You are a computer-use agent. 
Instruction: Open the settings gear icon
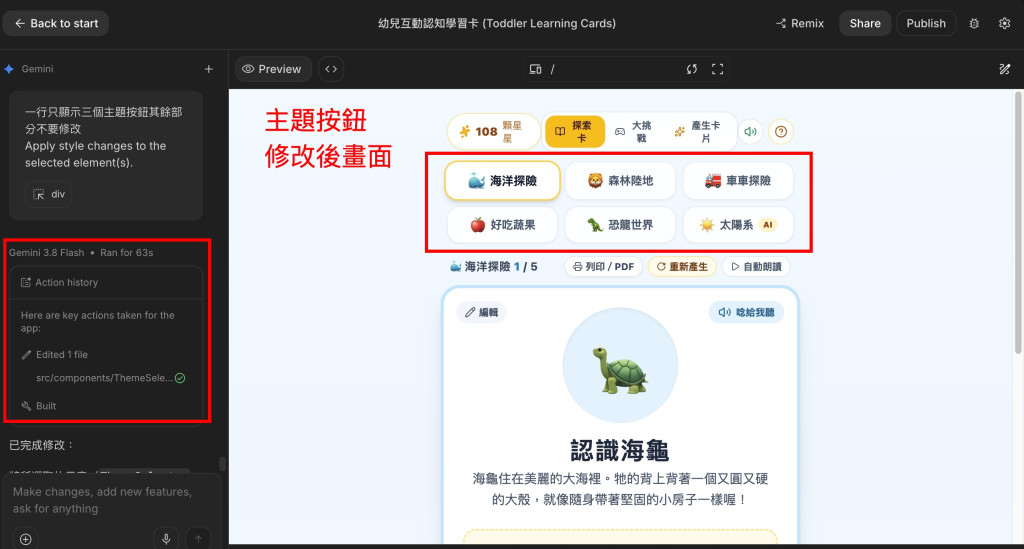(1004, 24)
